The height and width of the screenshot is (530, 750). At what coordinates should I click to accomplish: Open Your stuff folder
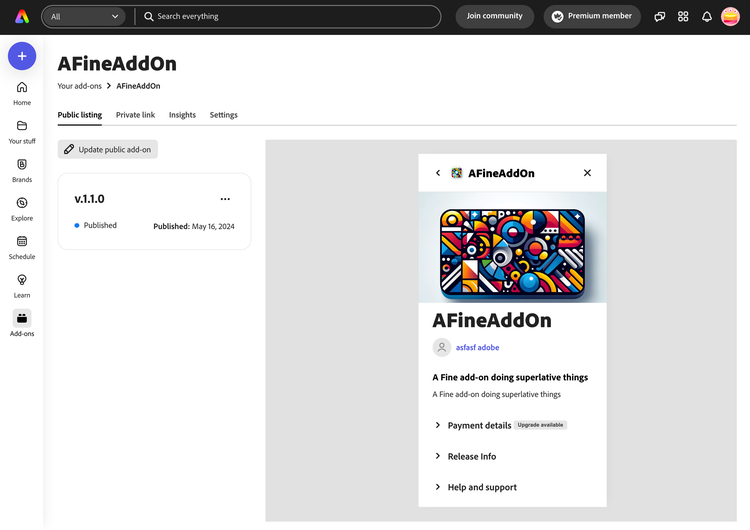tap(22, 132)
